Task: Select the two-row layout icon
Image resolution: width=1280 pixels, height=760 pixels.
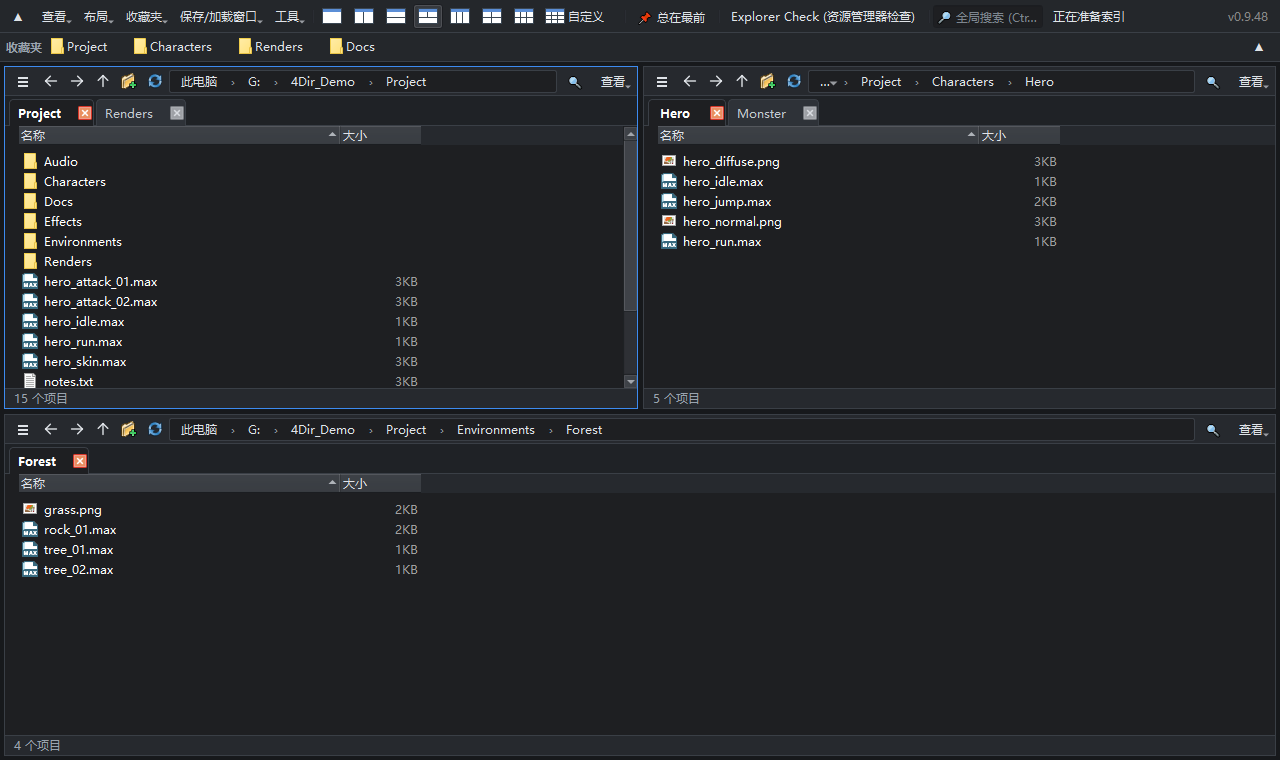Action: pos(396,17)
